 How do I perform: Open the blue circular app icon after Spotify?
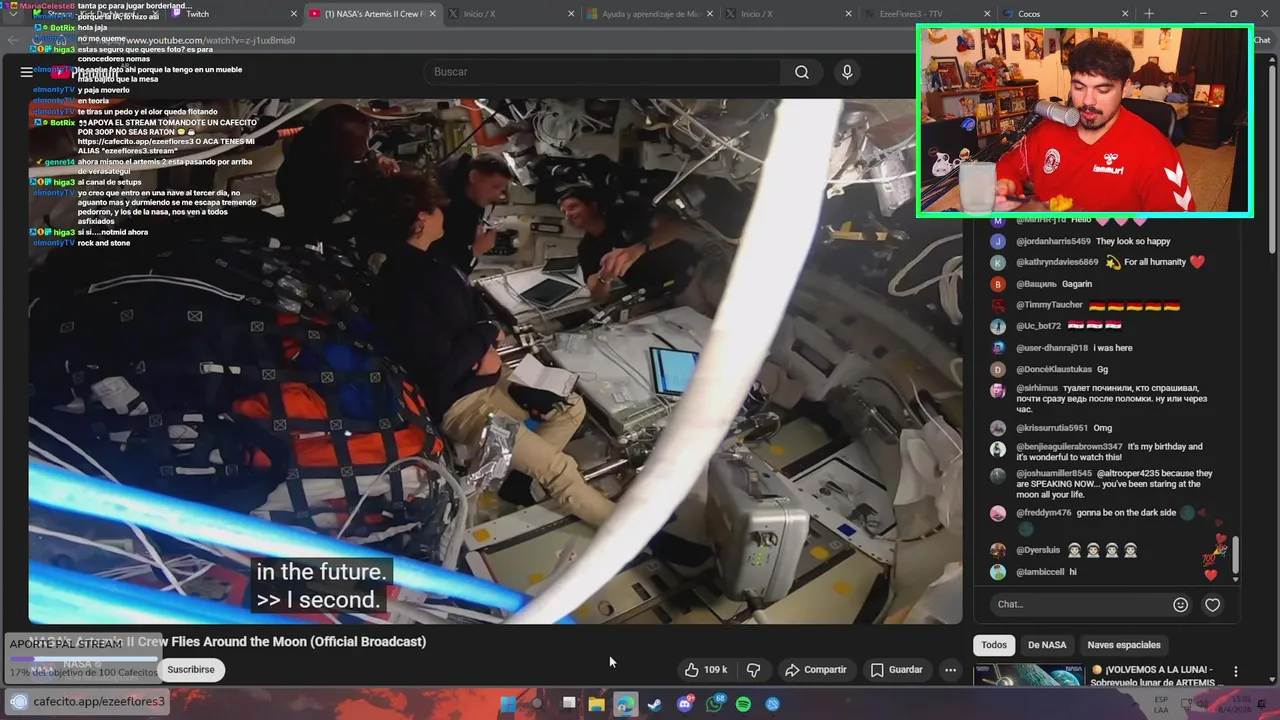[x=772, y=704]
